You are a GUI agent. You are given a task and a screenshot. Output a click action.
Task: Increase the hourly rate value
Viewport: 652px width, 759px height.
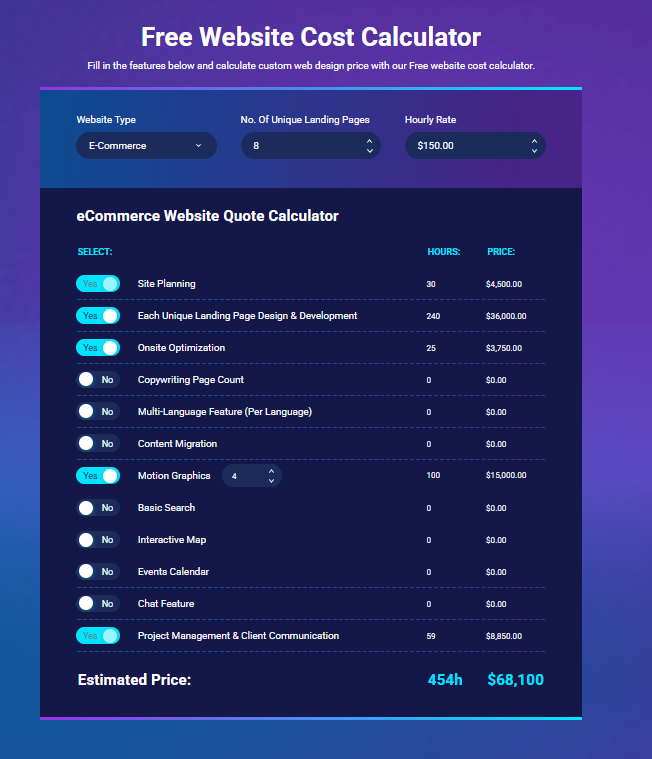point(534,141)
